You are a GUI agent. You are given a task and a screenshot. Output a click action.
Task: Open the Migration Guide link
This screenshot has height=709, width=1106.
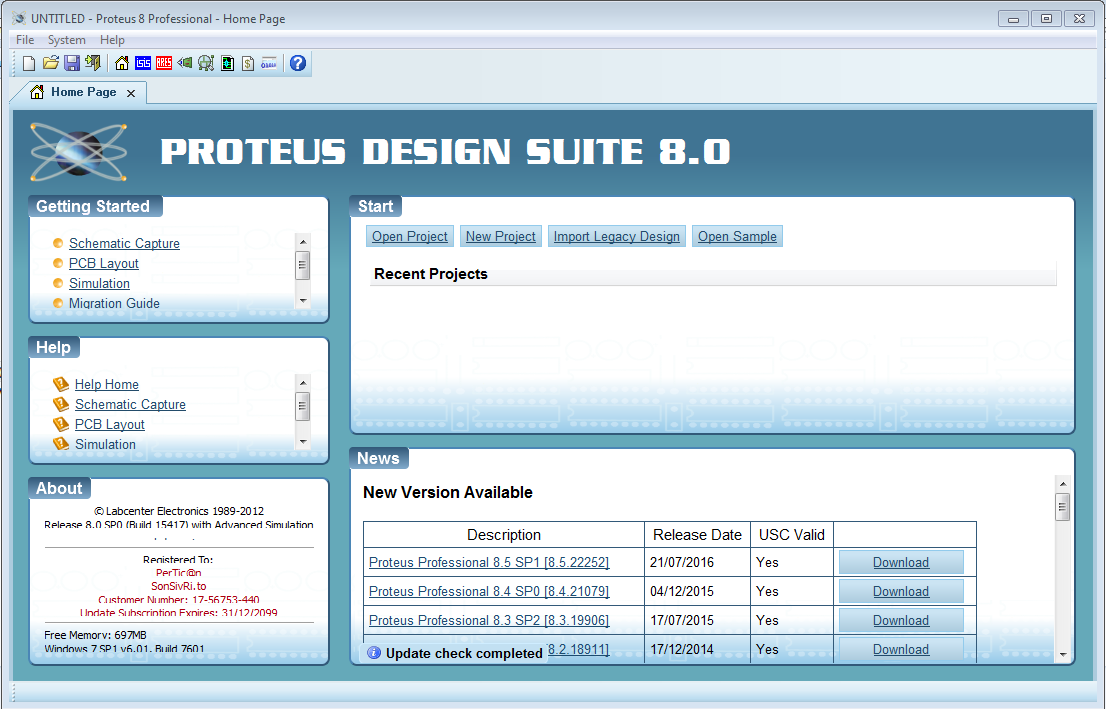point(114,303)
